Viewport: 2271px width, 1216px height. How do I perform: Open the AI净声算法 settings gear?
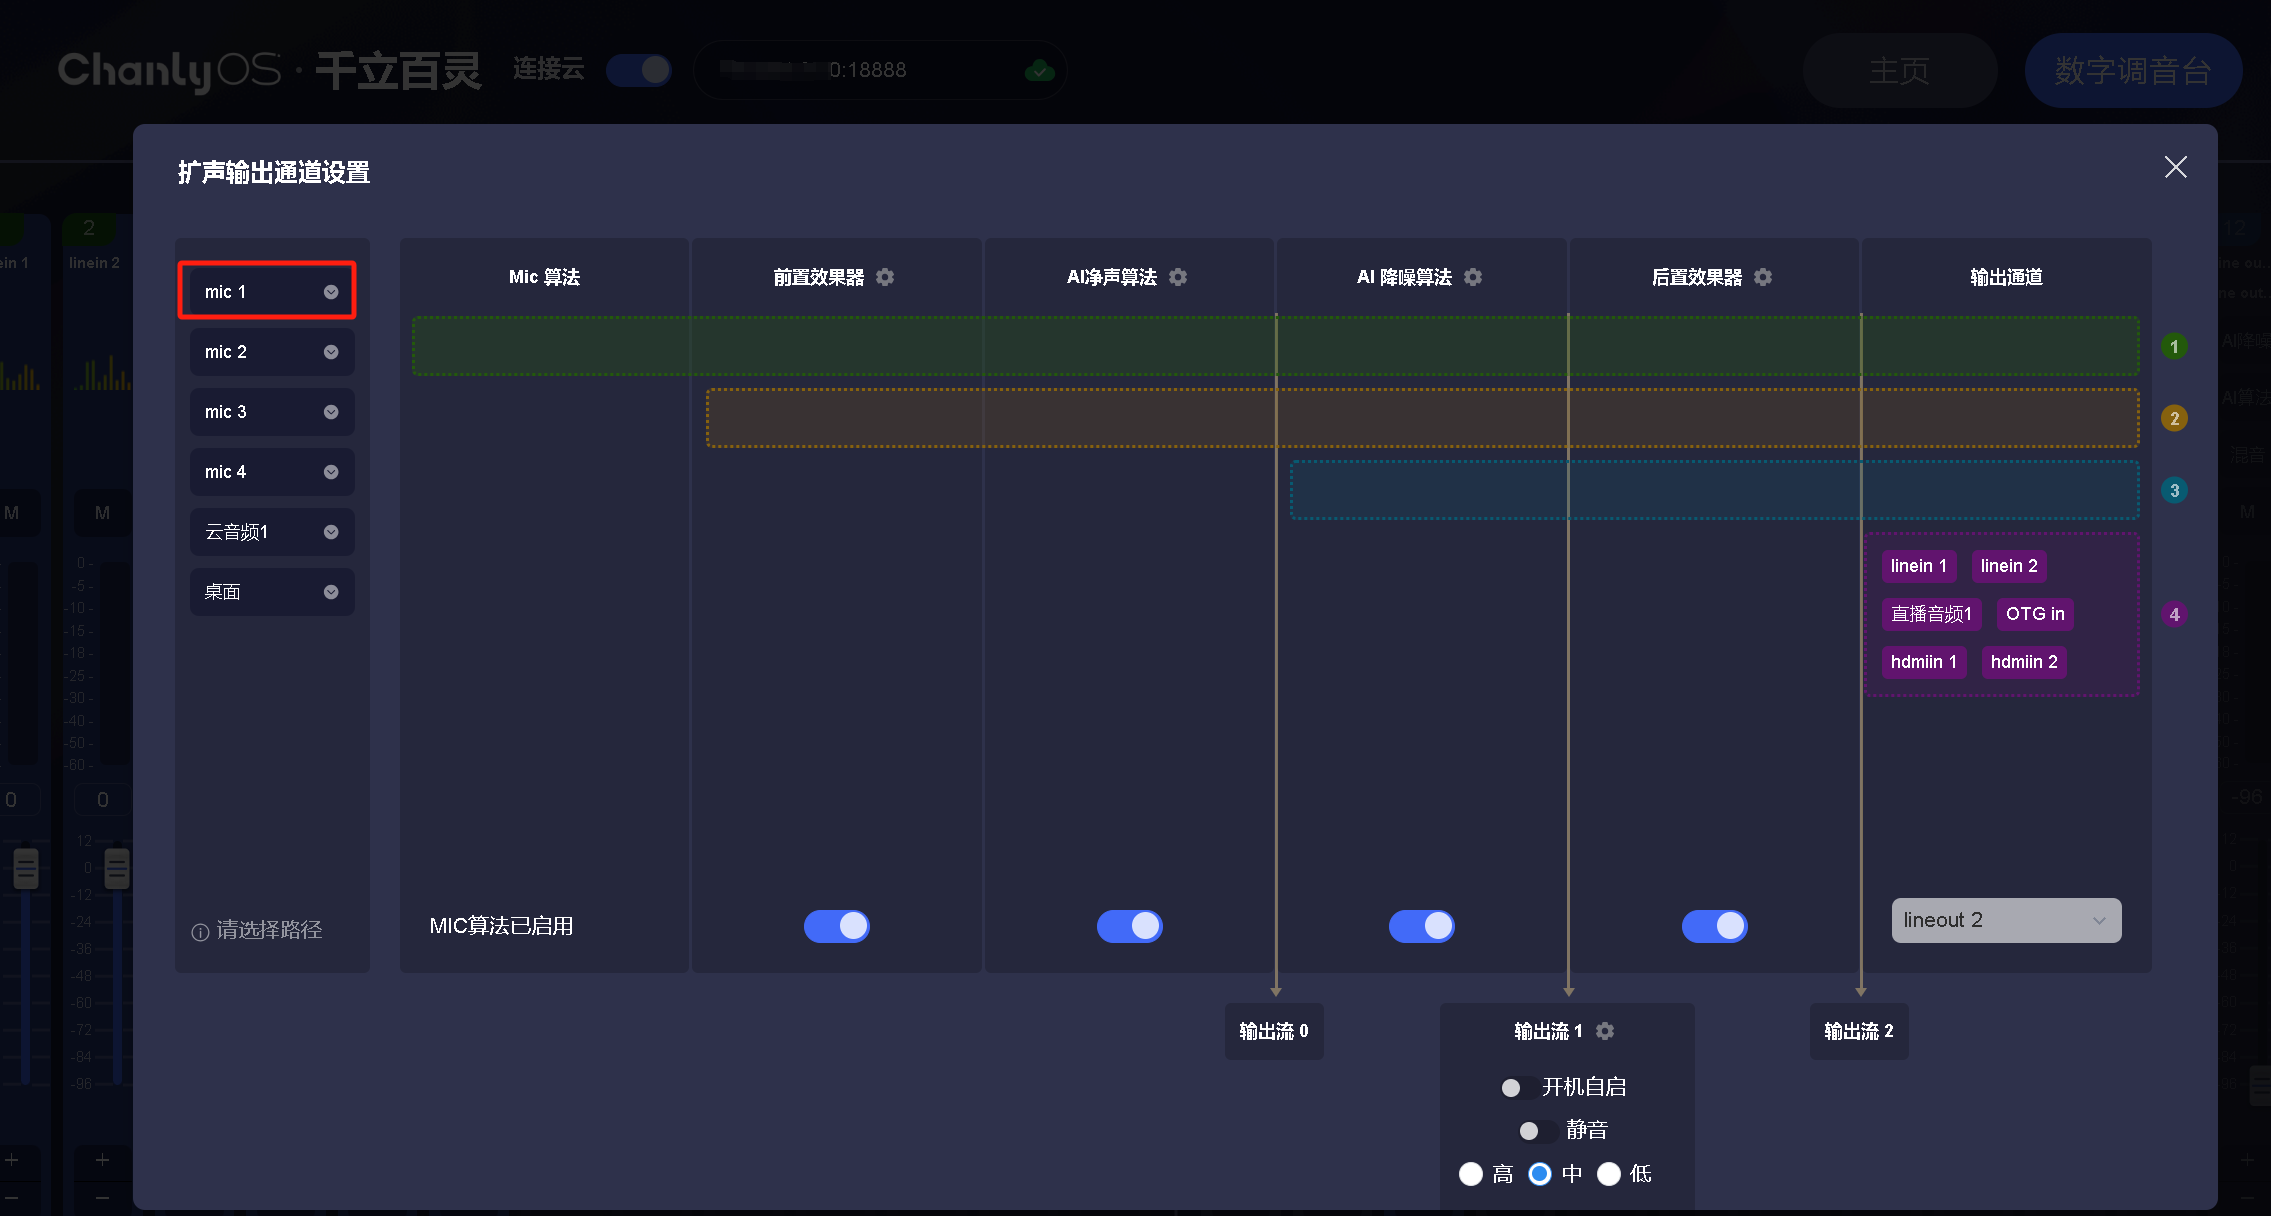[1178, 277]
